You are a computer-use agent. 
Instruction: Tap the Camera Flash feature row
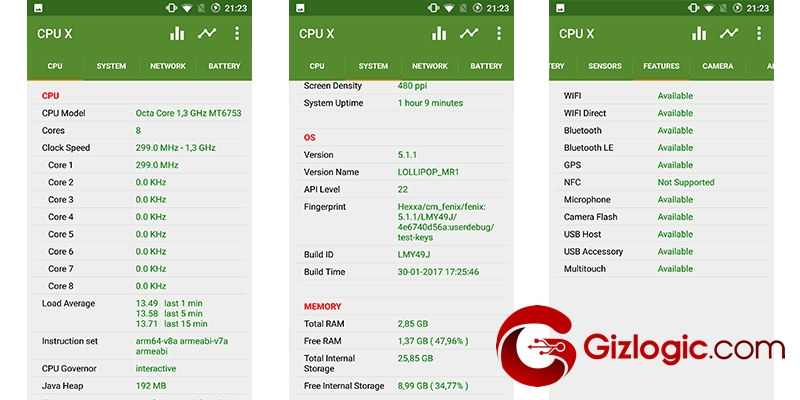[x=661, y=217]
